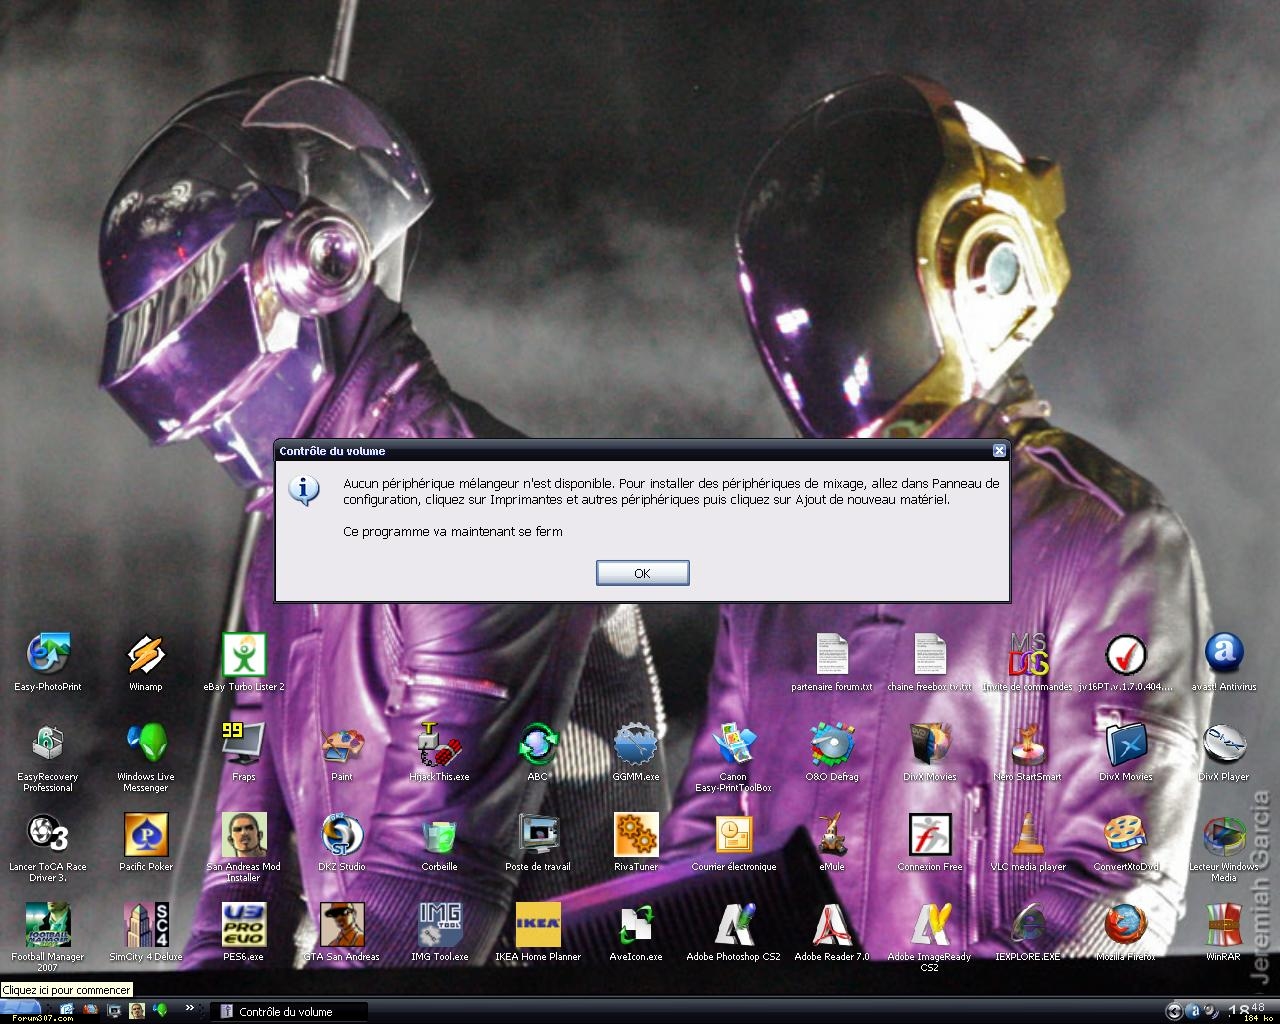This screenshot has width=1280, height=1024.
Task: Open EasyRecovery Professional shortcut
Action: pos(48,758)
